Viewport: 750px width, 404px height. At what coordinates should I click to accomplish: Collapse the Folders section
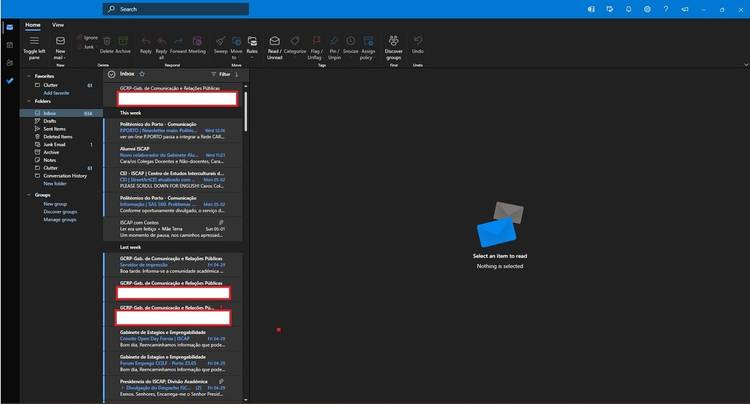point(29,101)
